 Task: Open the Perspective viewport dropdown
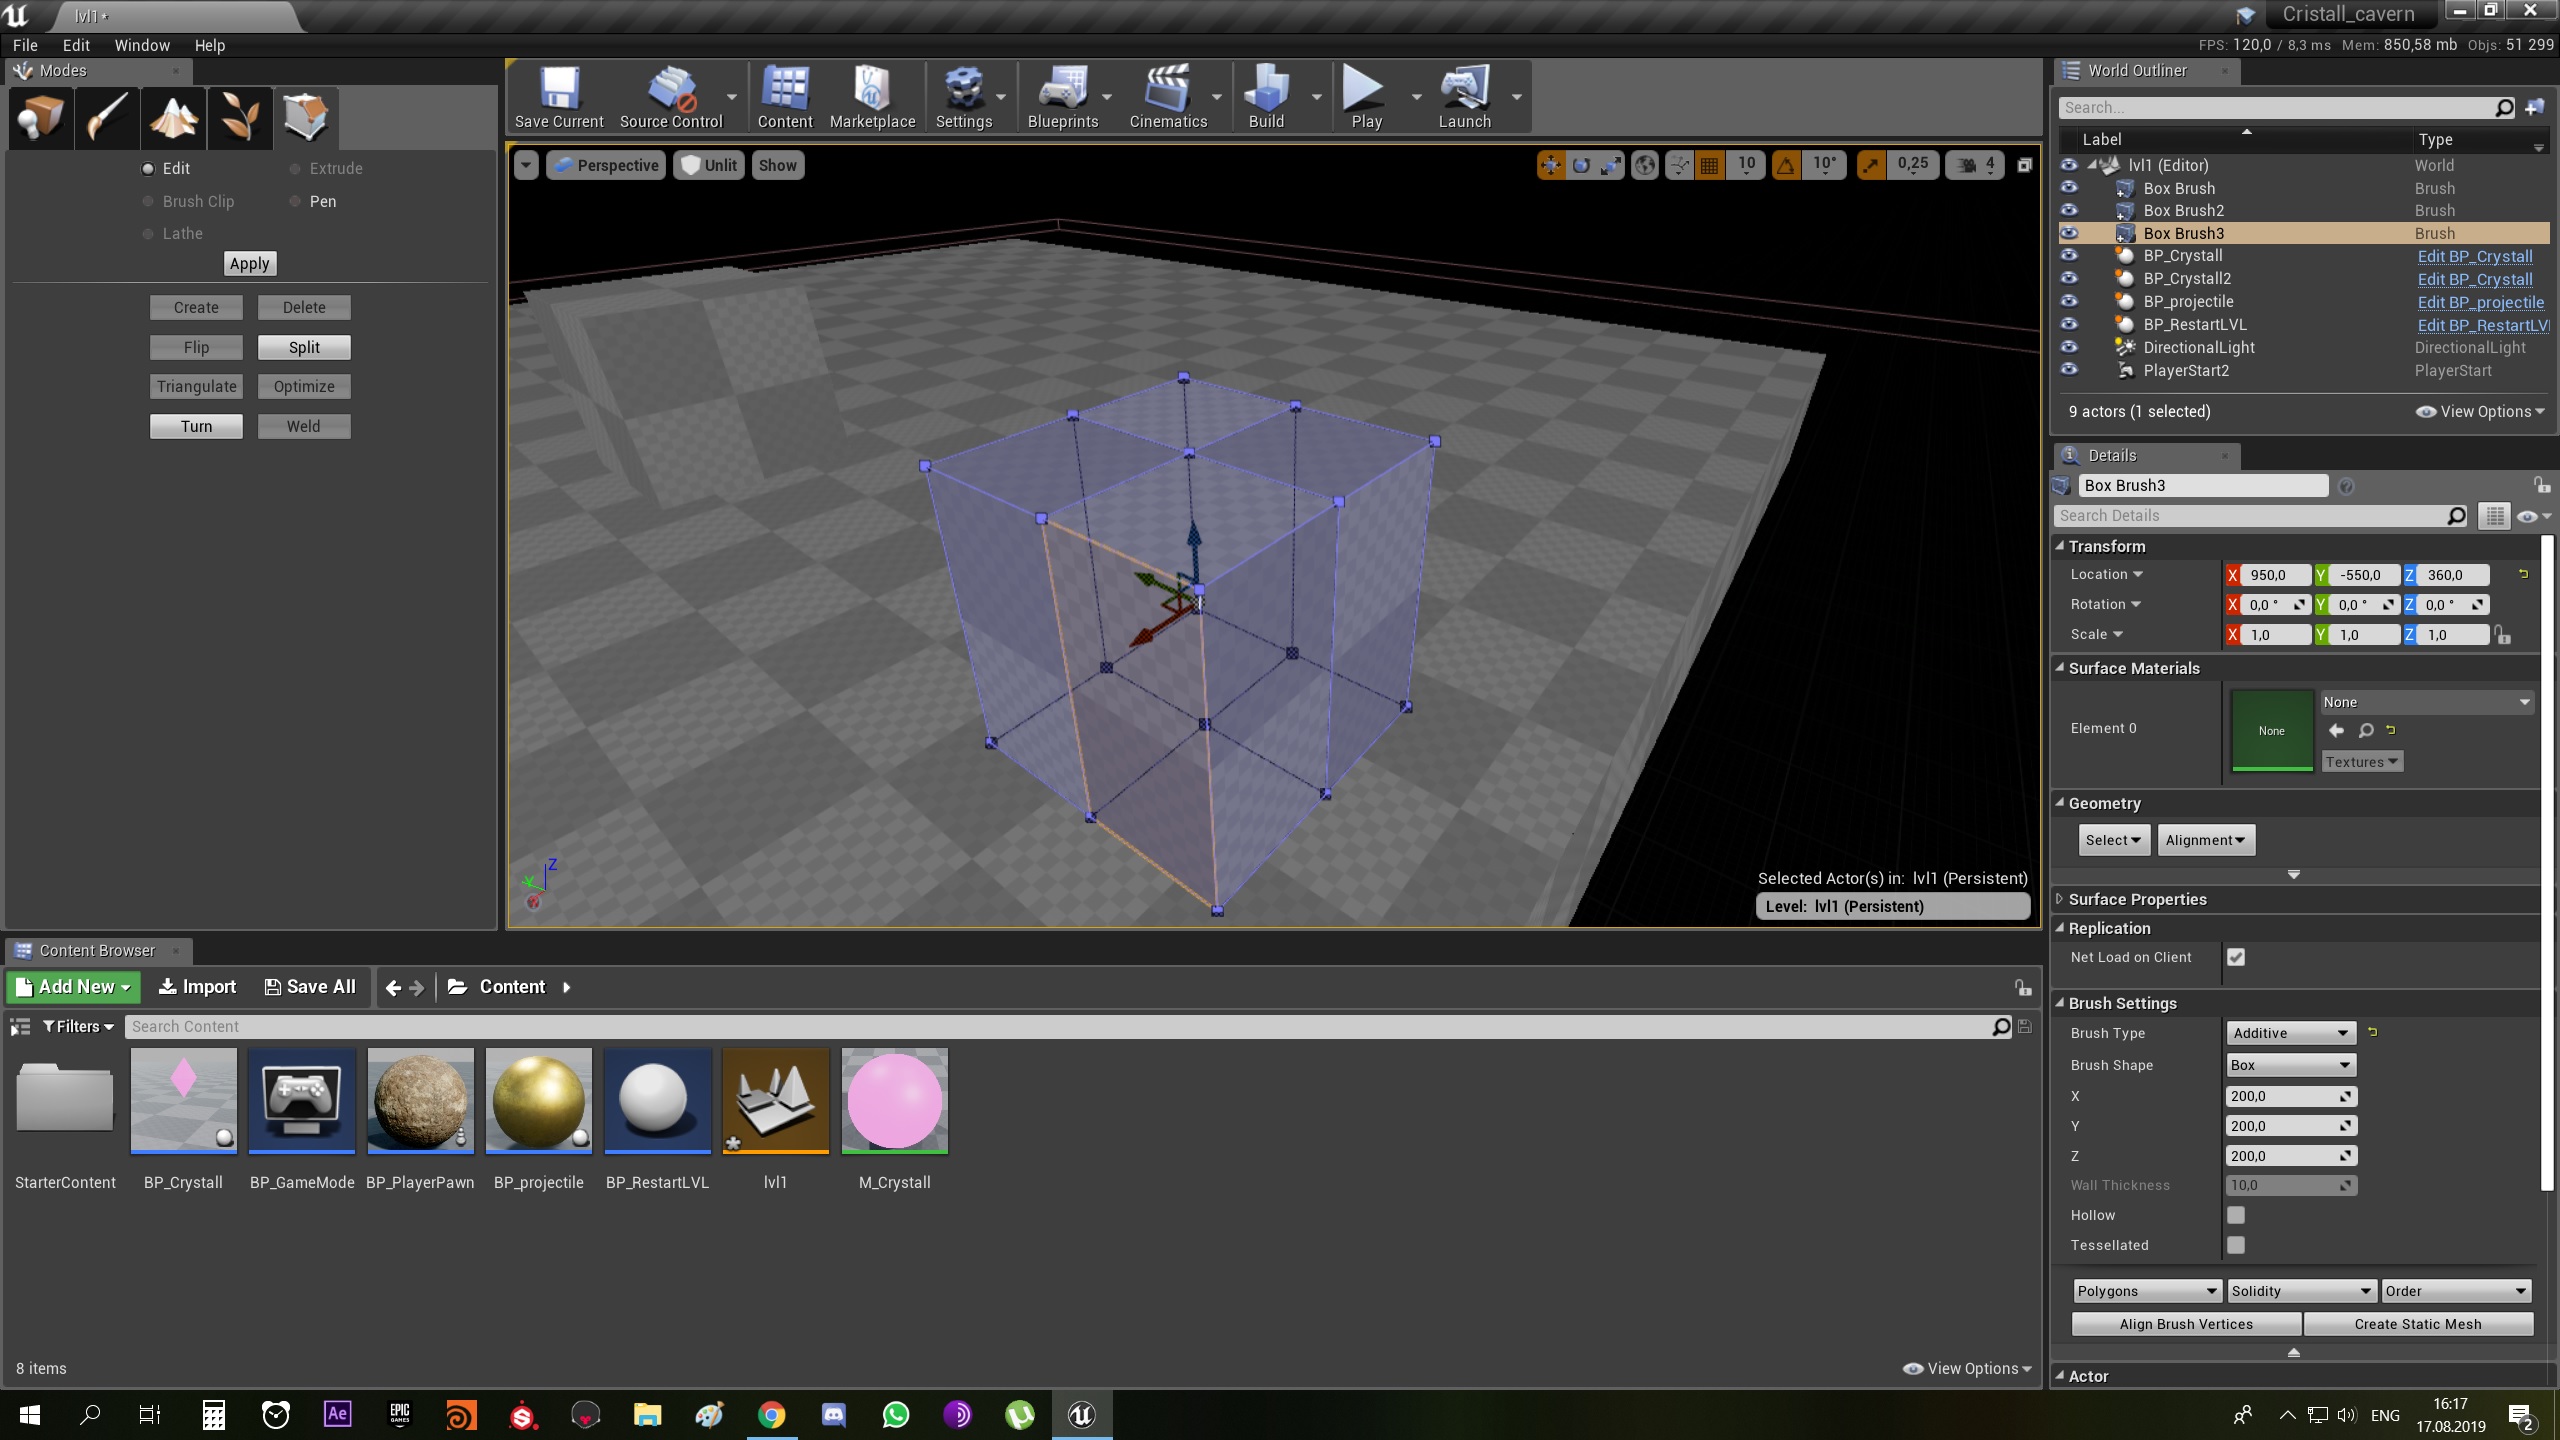tap(606, 165)
